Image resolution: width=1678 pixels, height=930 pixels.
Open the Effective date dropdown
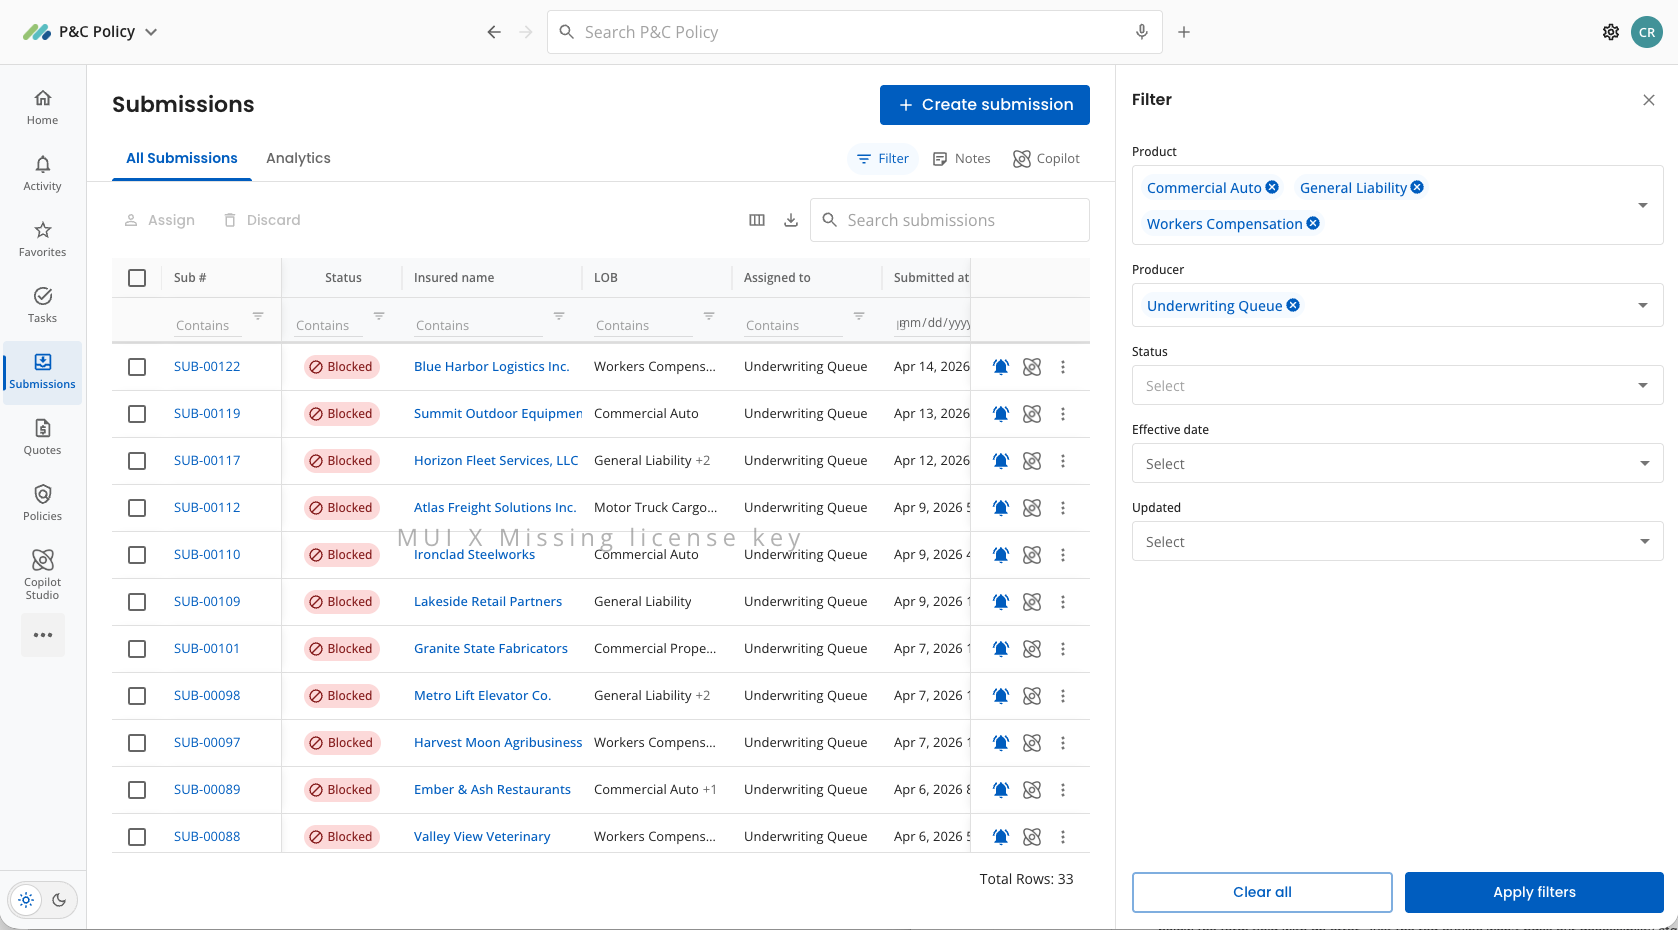(x=1397, y=463)
